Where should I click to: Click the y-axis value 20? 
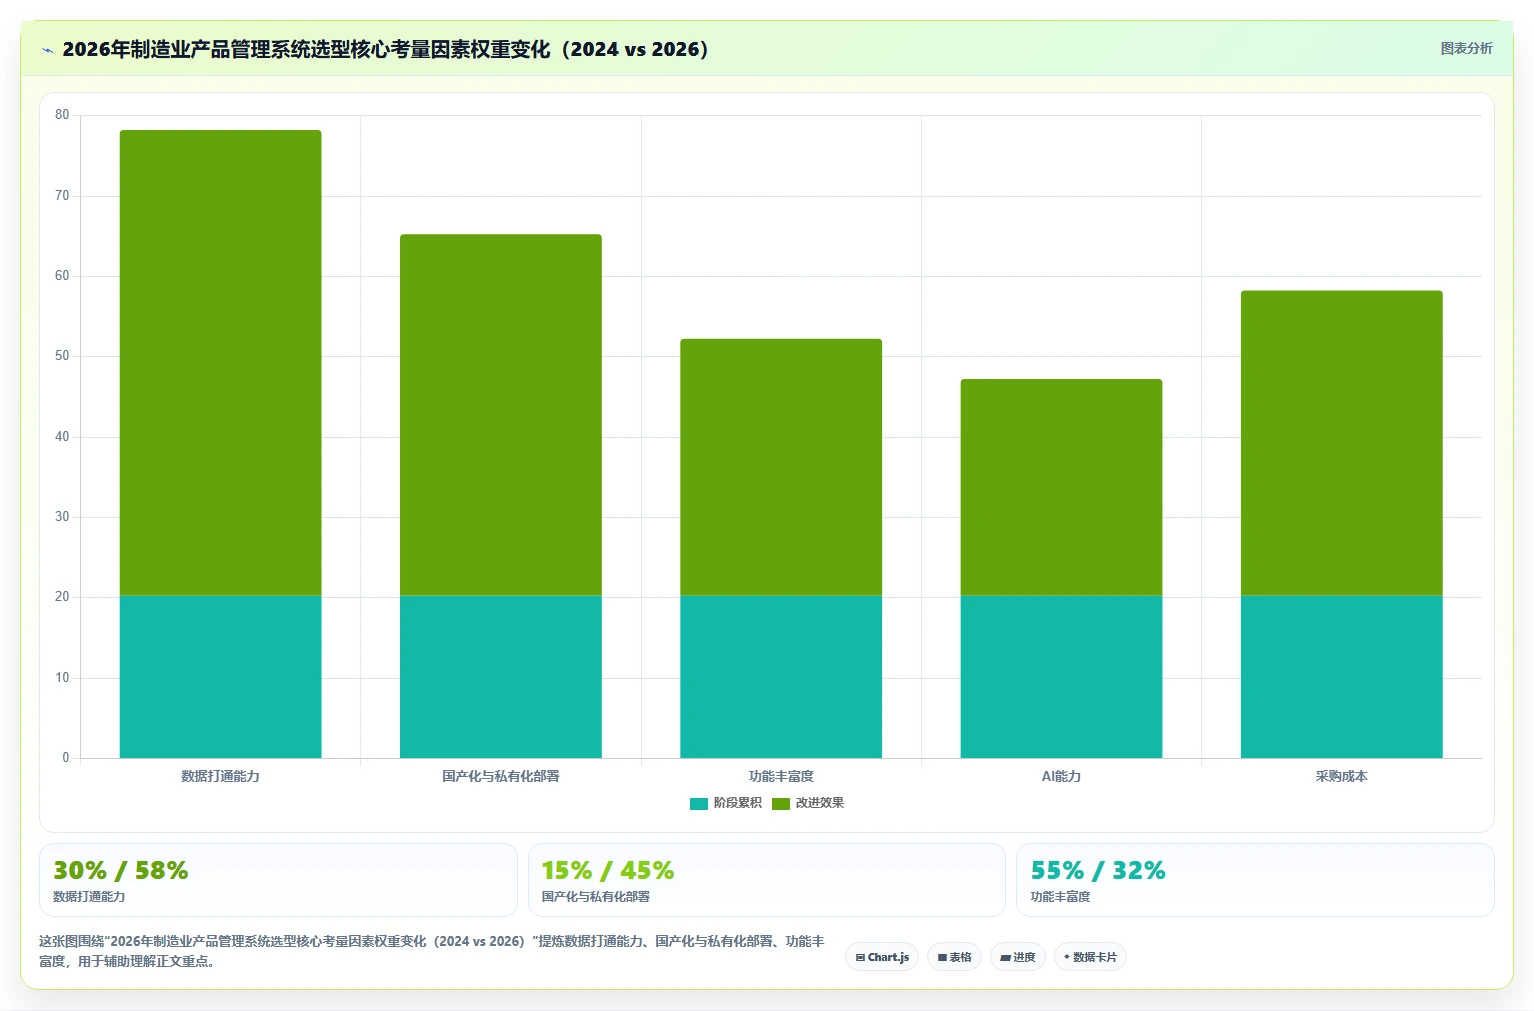pos(62,597)
